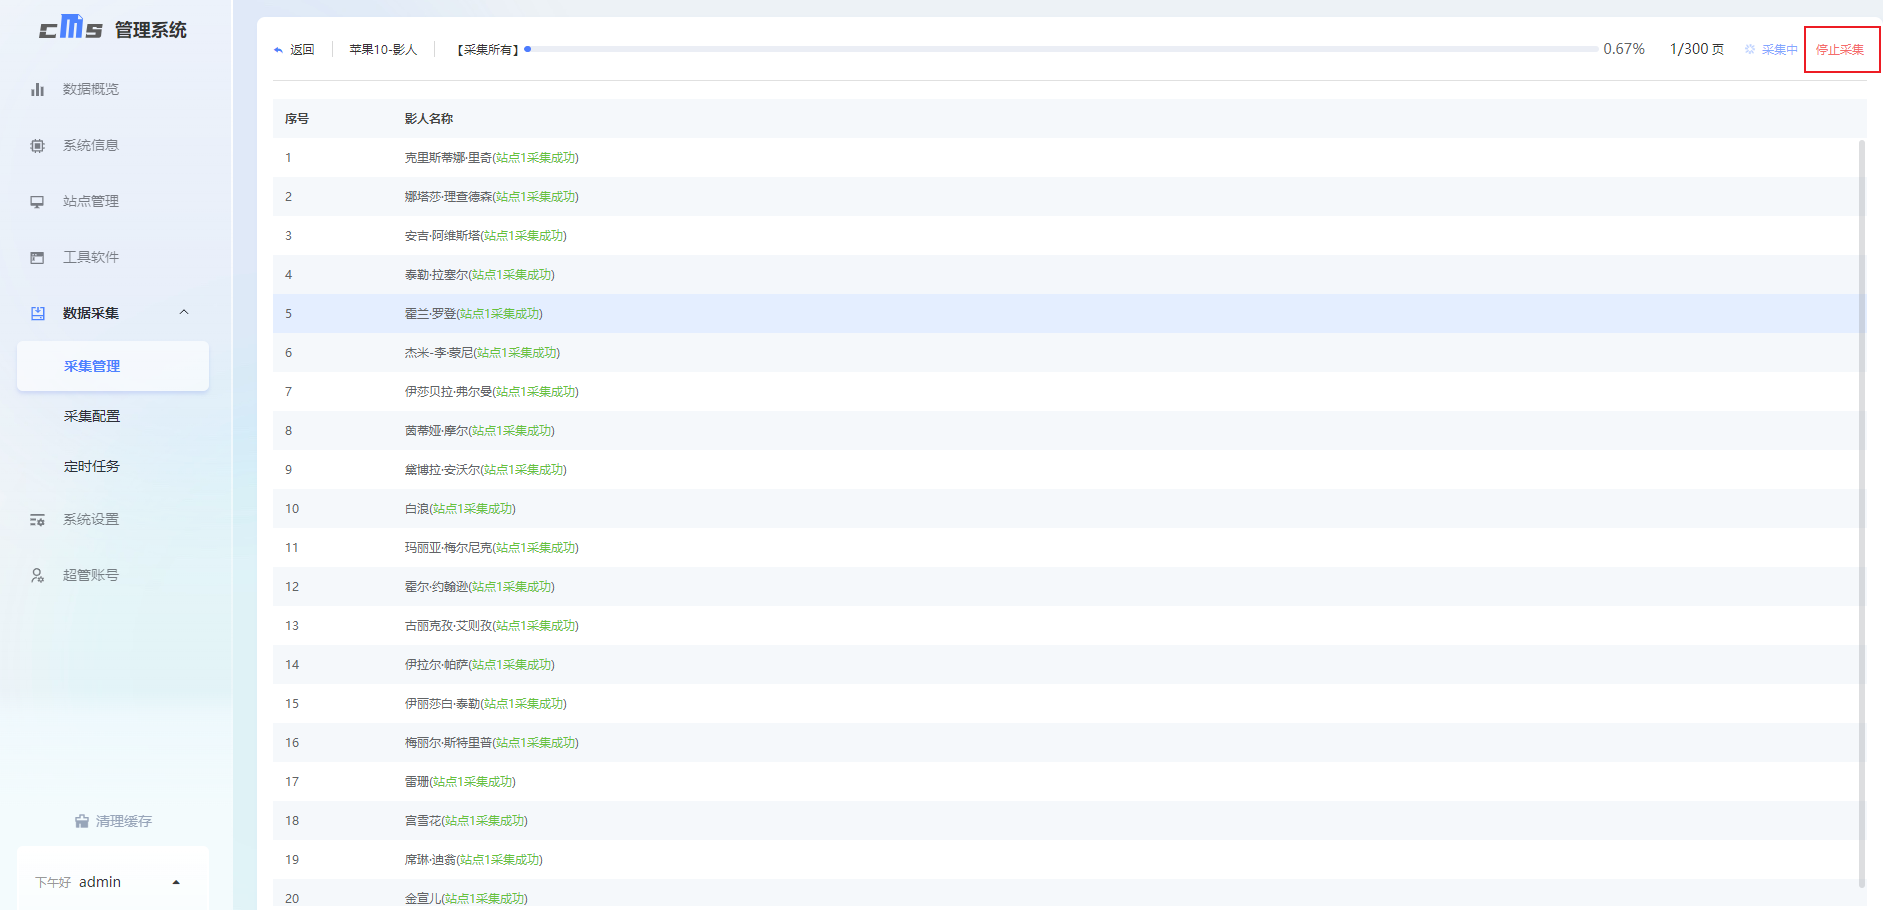Select the row 玛丽亚·梅尔尼克
Image resolution: width=1883 pixels, height=910 pixels.
point(1069,547)
